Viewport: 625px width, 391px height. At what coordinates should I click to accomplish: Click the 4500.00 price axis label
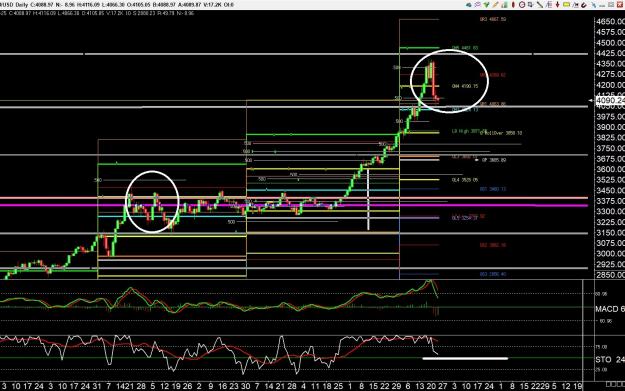pos(610,43)
